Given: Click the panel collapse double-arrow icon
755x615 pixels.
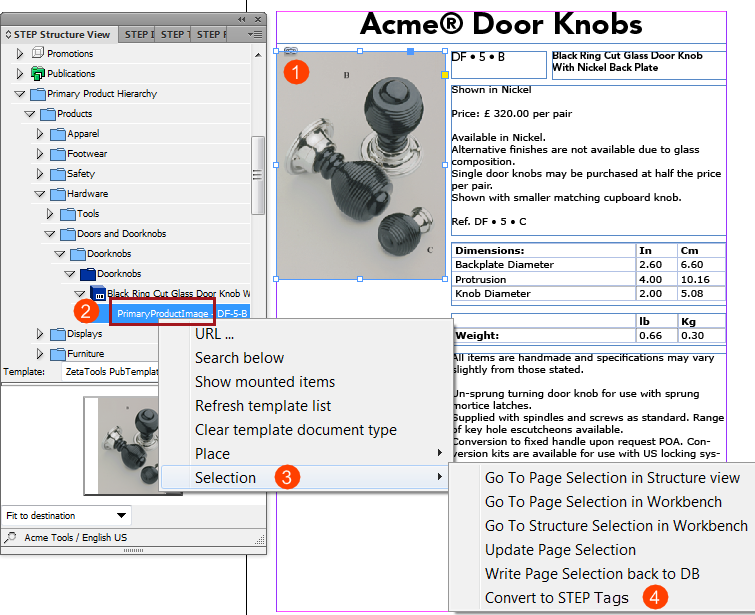Looking at the screenshot, I should pos(242,19).
